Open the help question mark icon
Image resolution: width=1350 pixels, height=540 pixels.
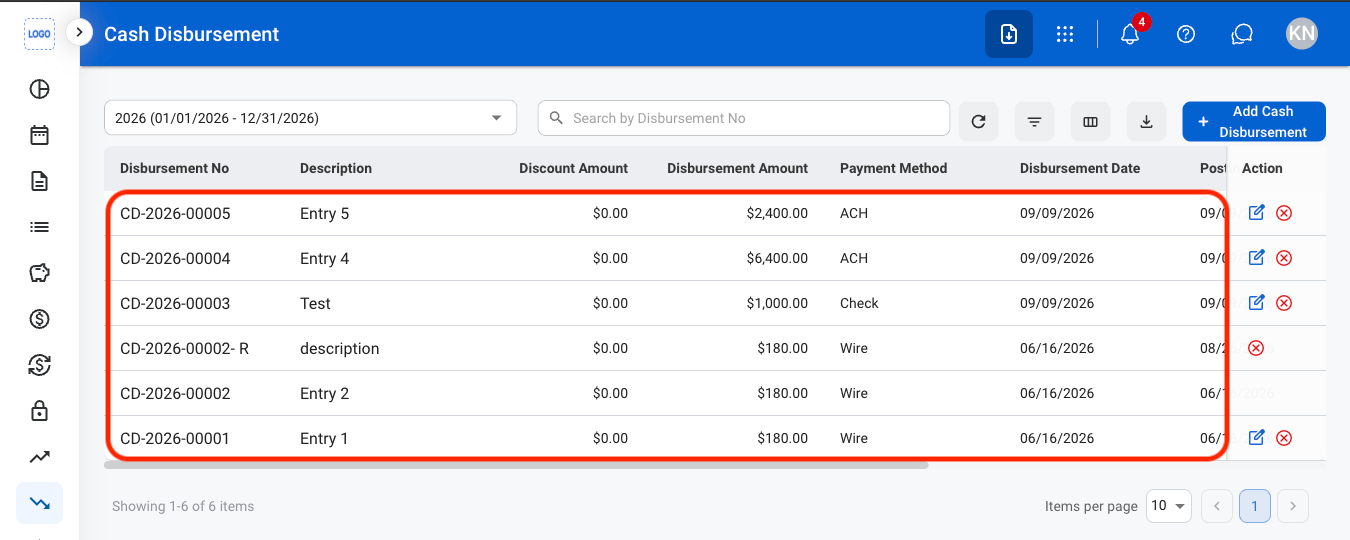(1186, 34)
